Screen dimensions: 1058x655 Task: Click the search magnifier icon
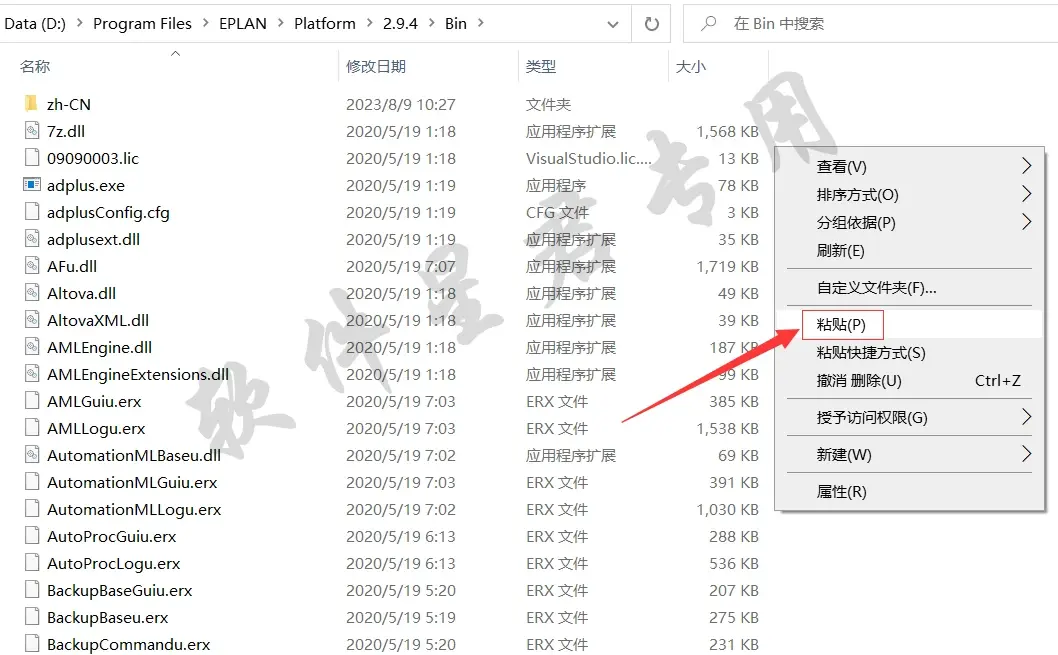pos(708,24)
